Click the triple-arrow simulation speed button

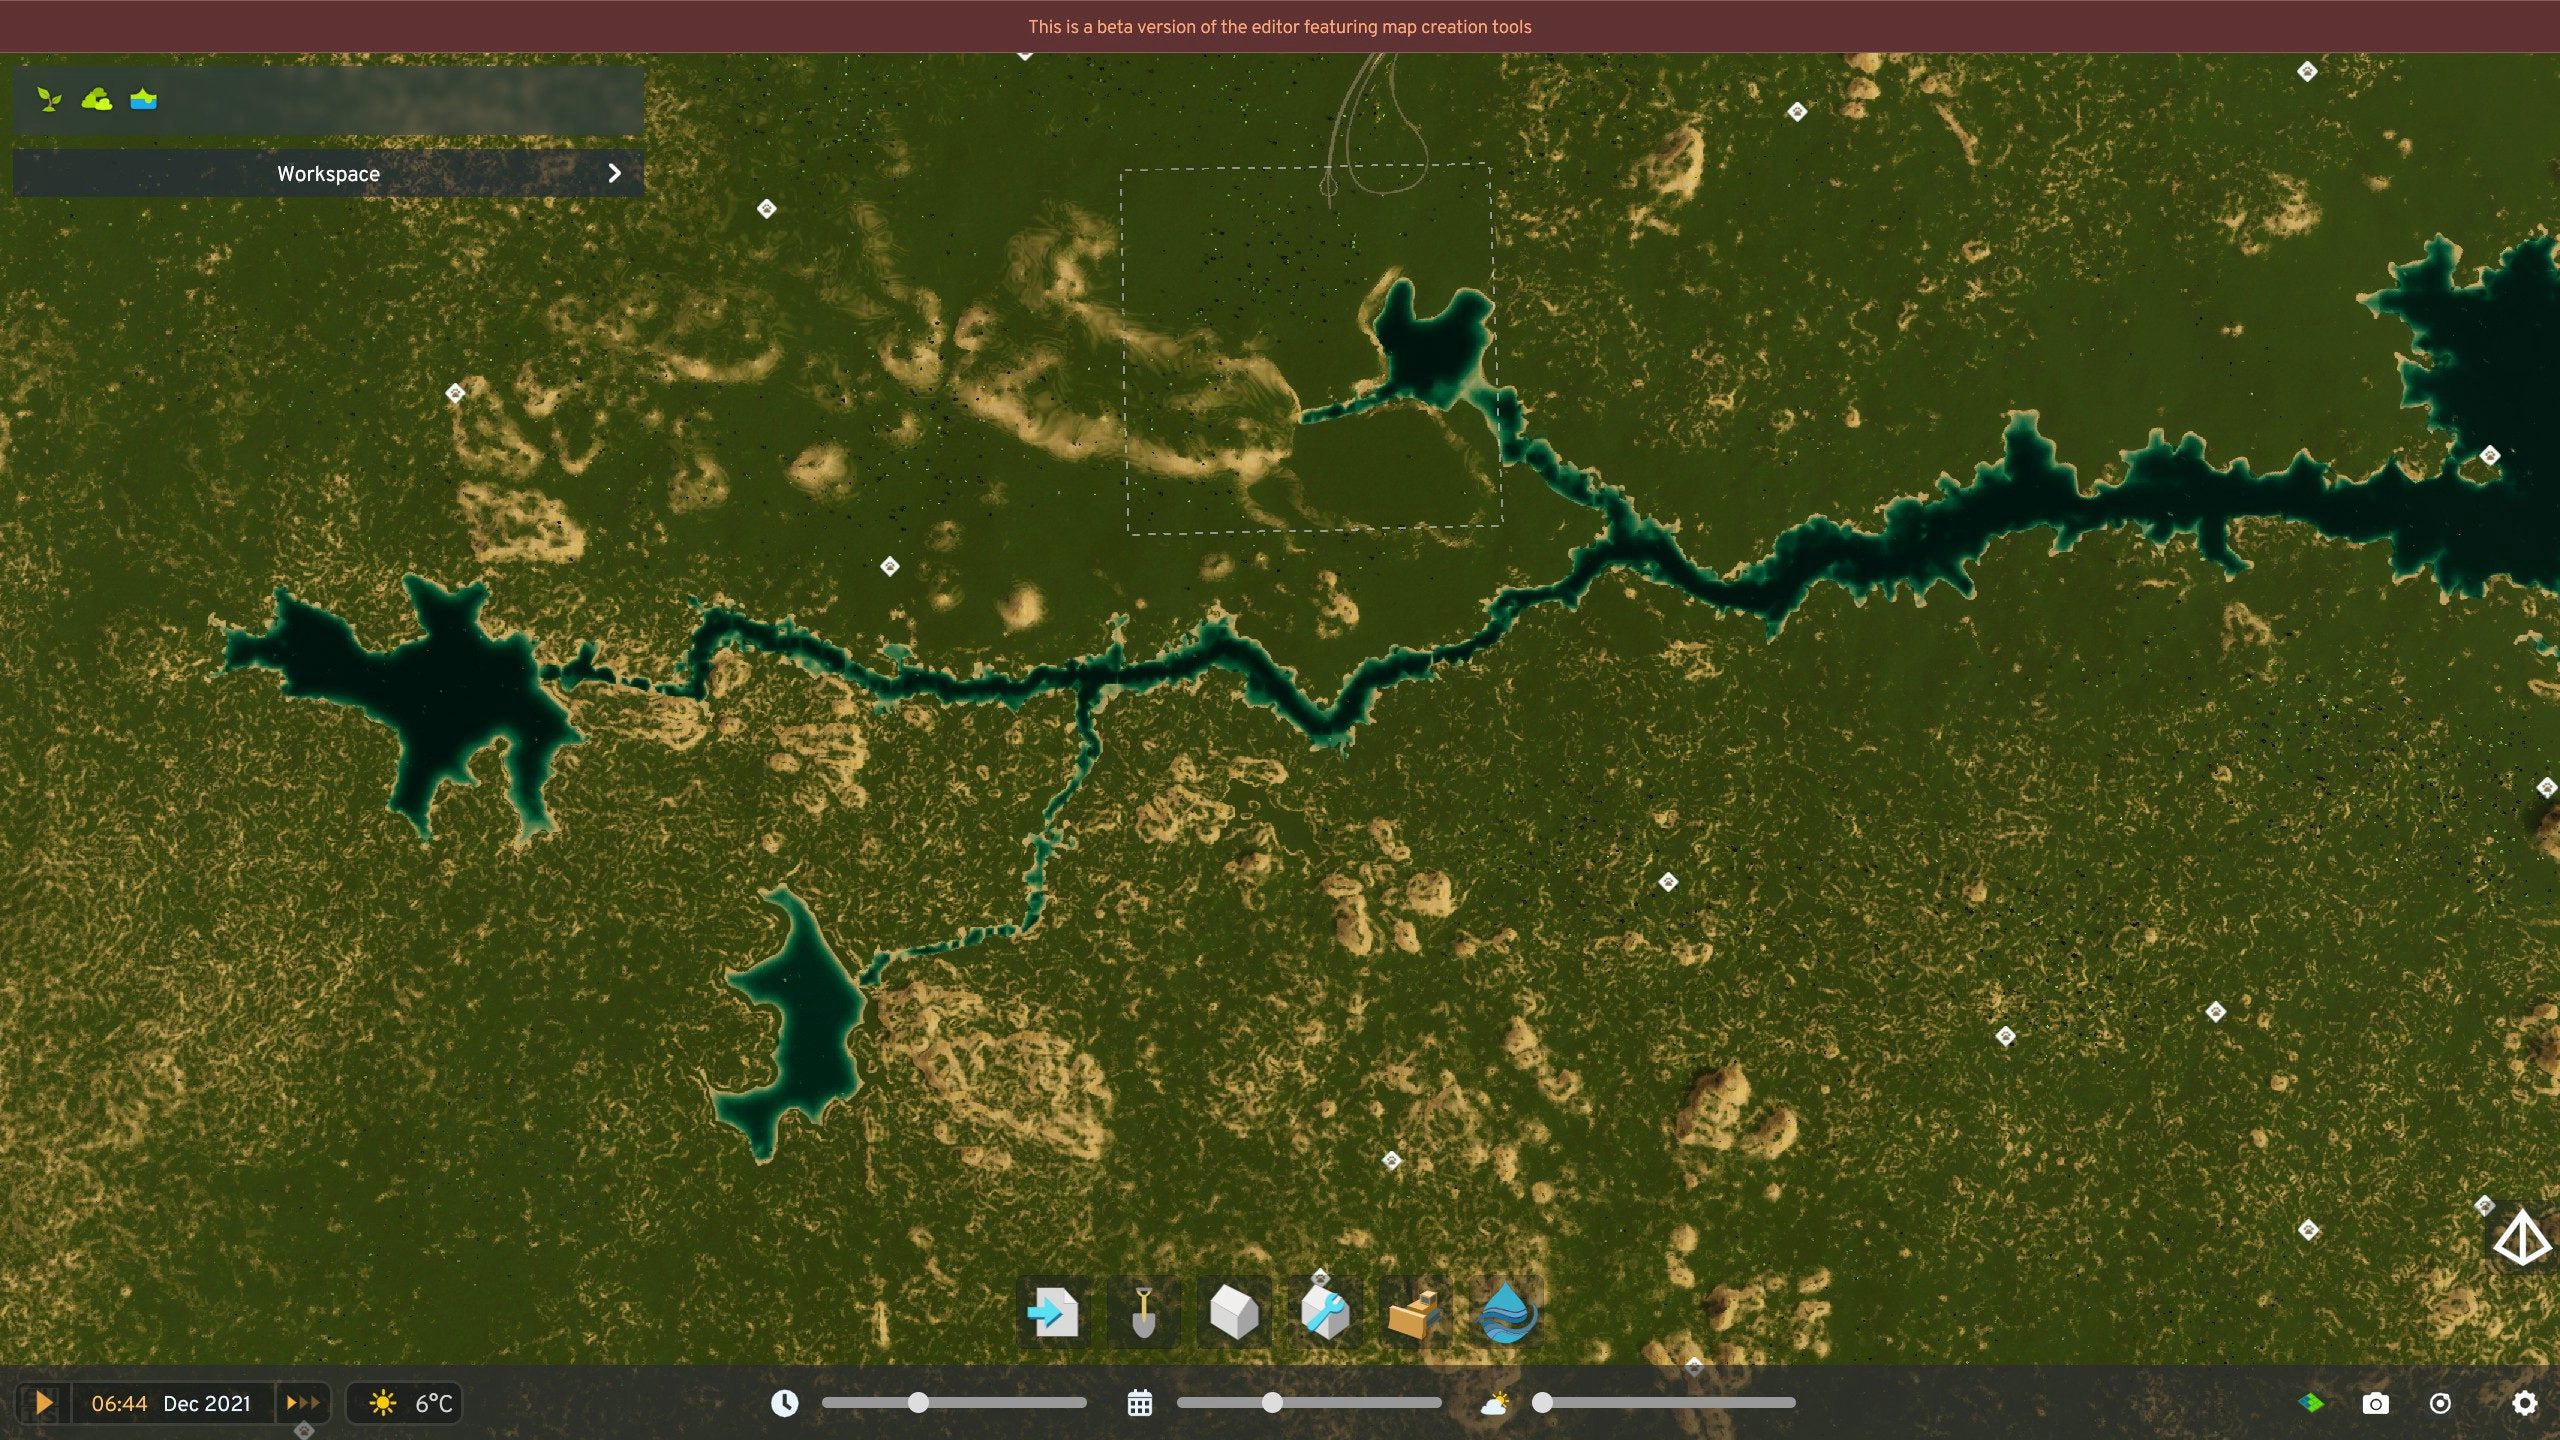[303, 1403]
